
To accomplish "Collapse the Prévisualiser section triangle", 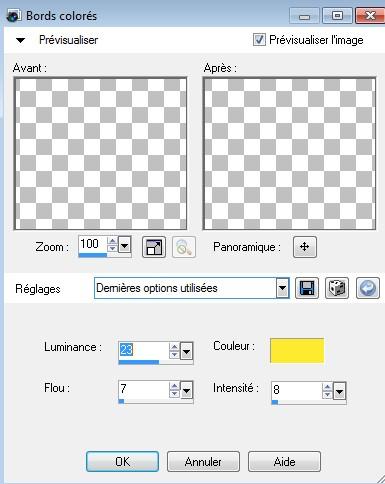I will pos(21,40).
